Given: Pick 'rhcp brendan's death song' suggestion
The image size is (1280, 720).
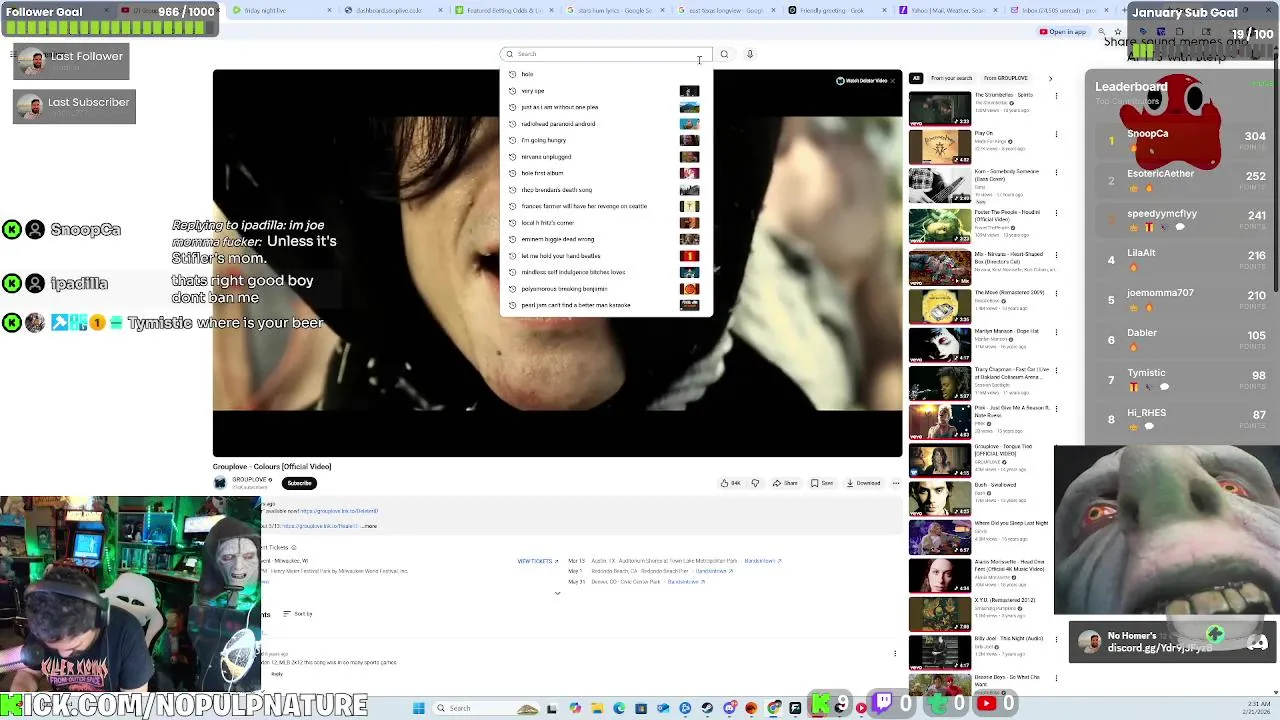Looking at the screenshot, I should pyautogui.click(x=605, y=190).
